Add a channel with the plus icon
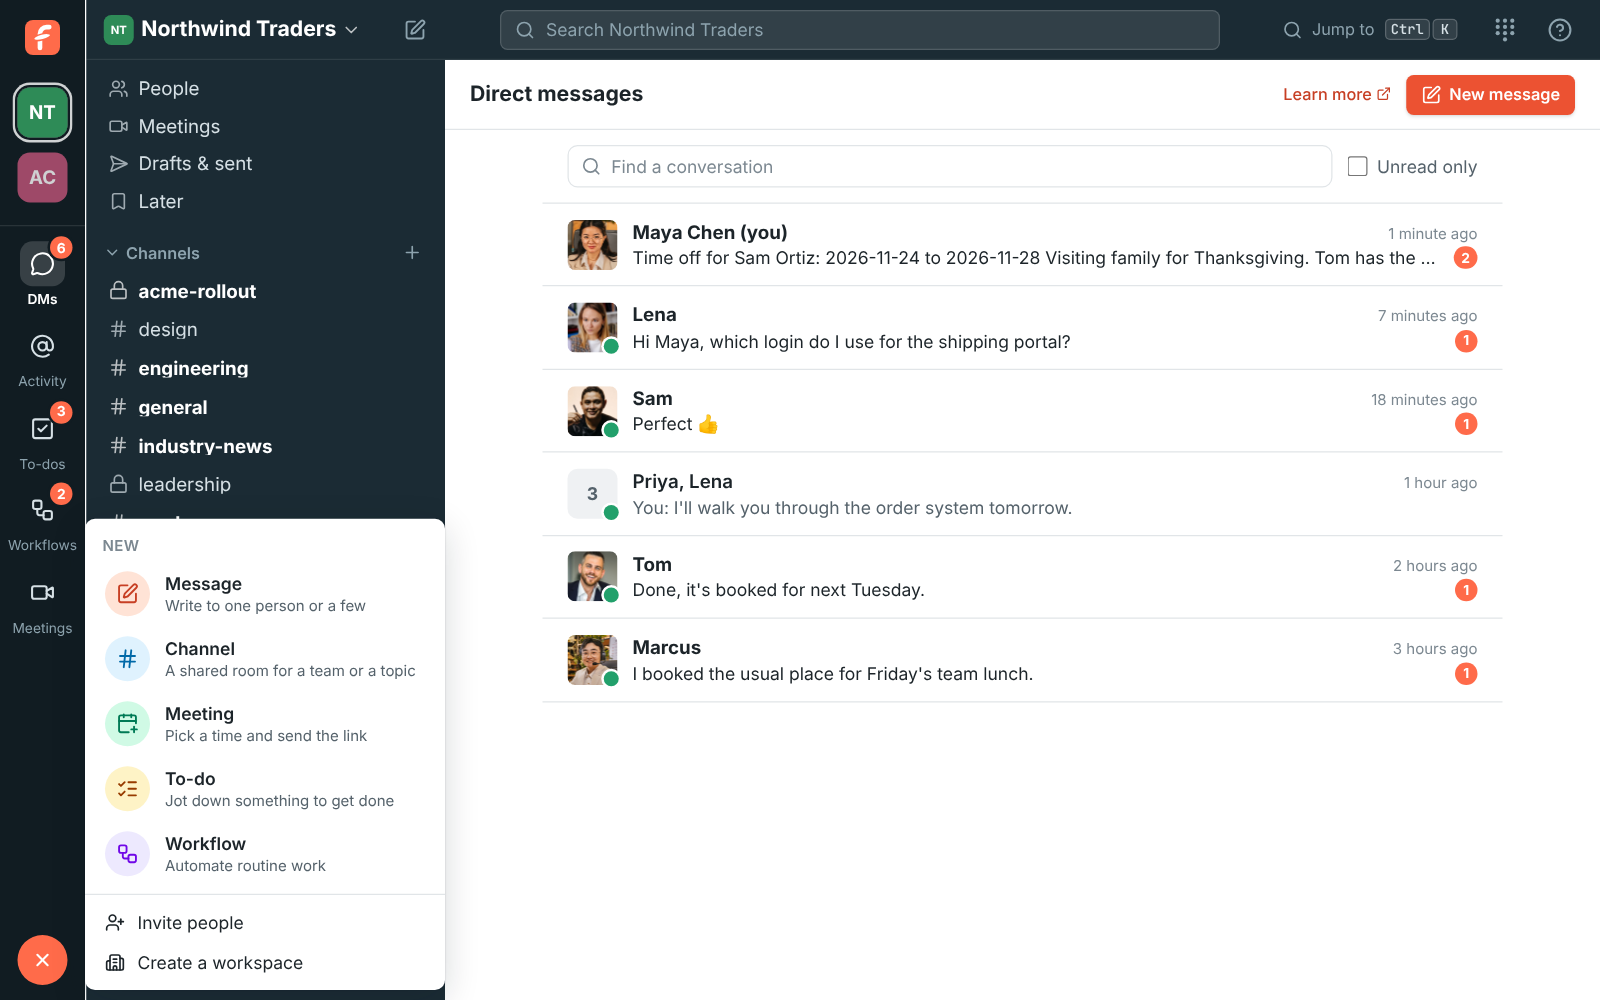1600x1000 pixels. pyautogui.click(x=412, y=253)
